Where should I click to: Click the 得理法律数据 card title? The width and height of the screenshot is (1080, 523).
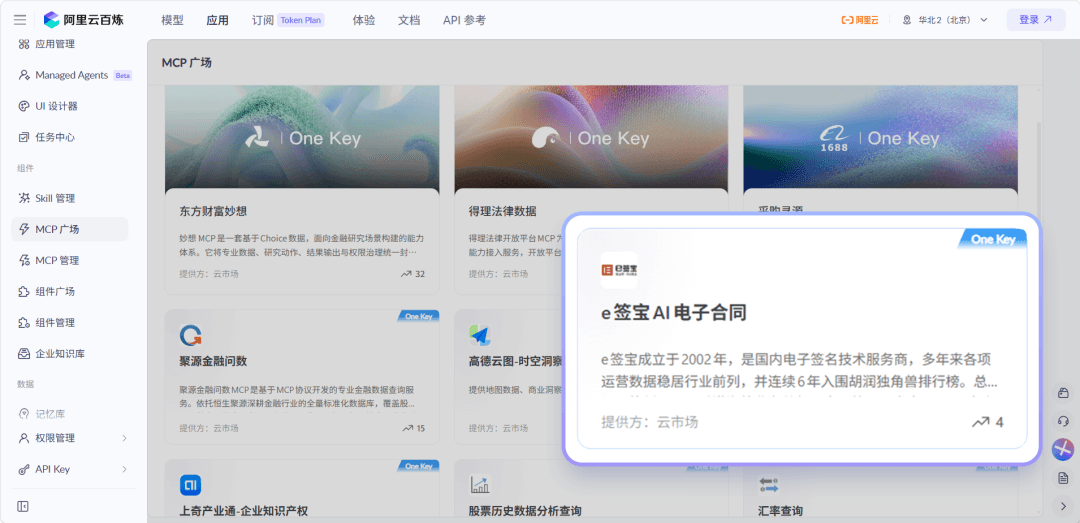(x=502, y=211)
